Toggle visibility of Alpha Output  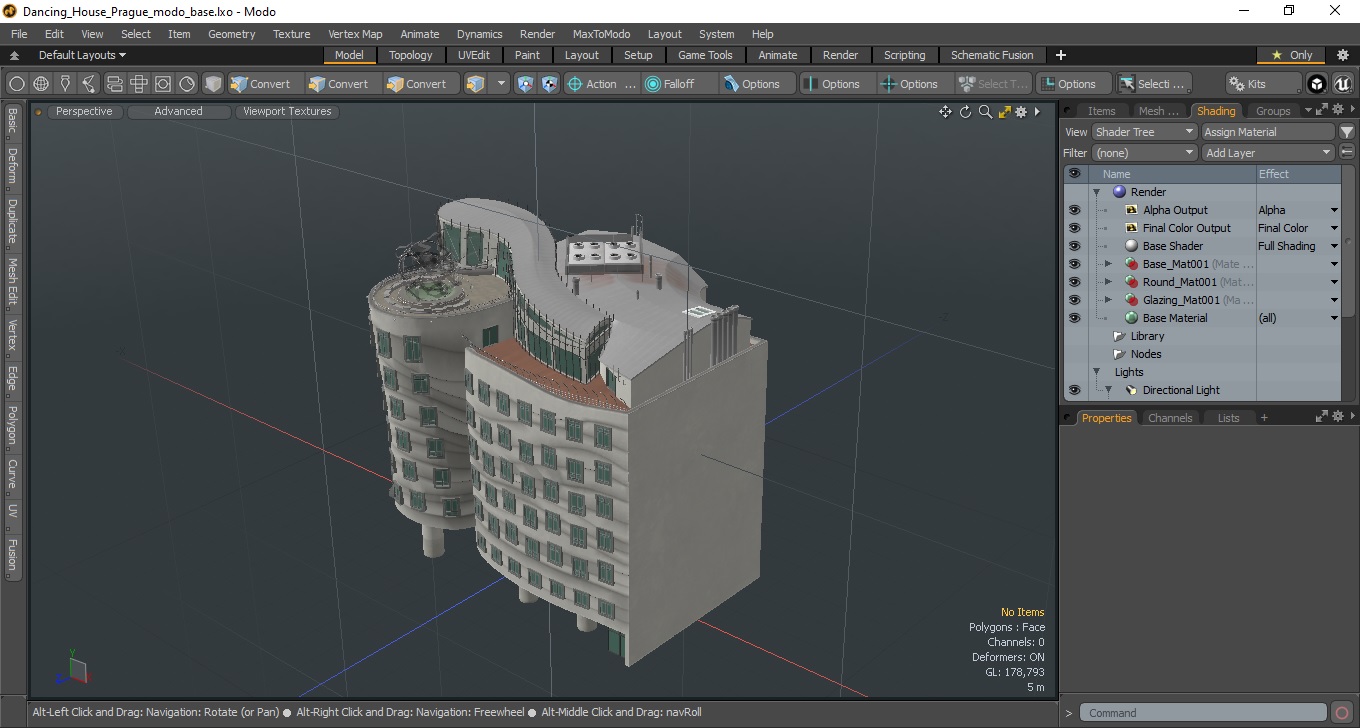[1074, 210]
